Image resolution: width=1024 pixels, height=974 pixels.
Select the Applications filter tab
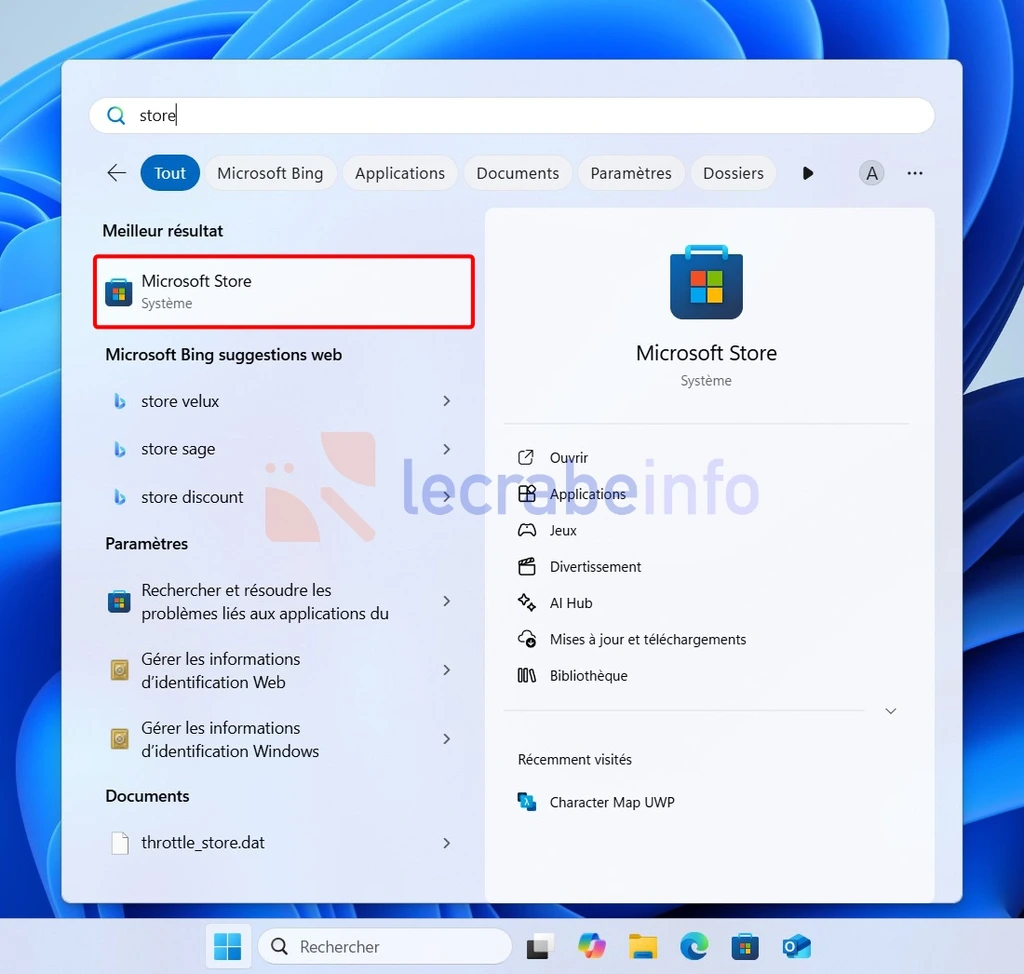pyautogui.click(x=400, y=173)
